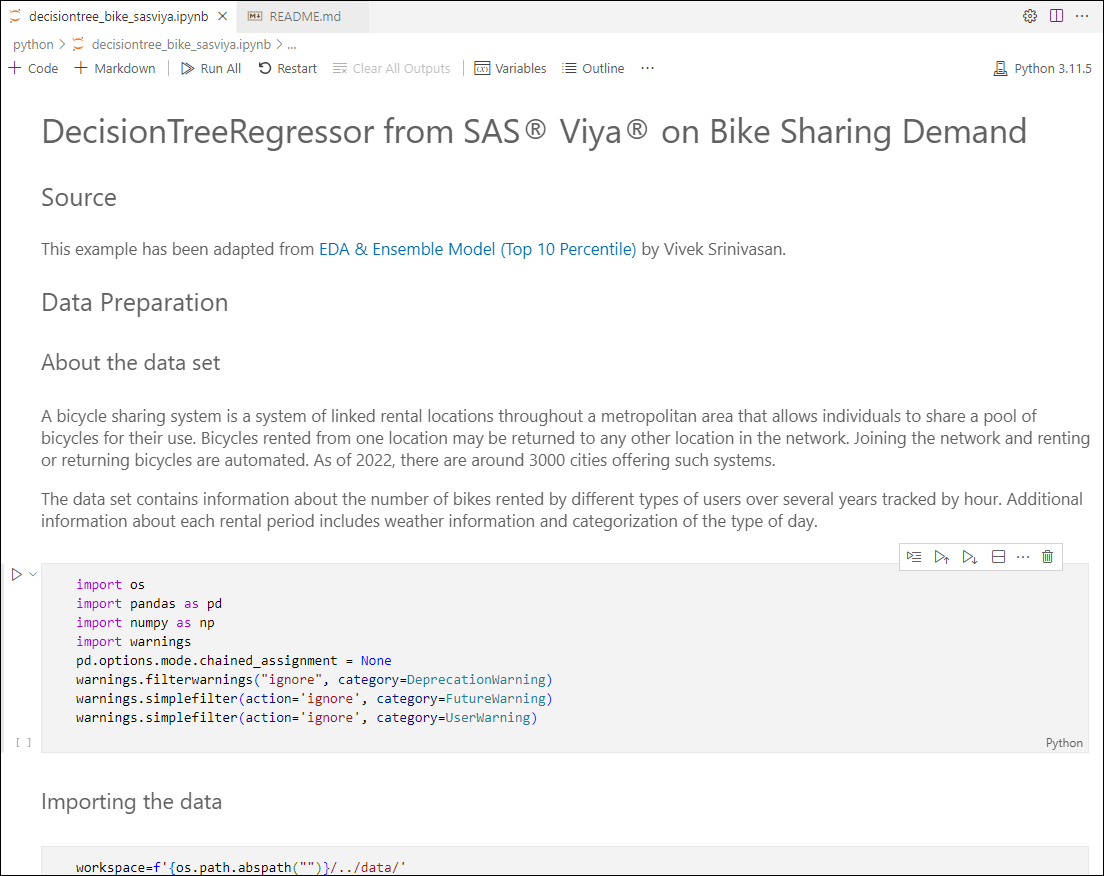This screenshot has height=876, width=1104.
Task: Select Python 3.11.5 kernel picker
Action: click(x=1043, y=68)
